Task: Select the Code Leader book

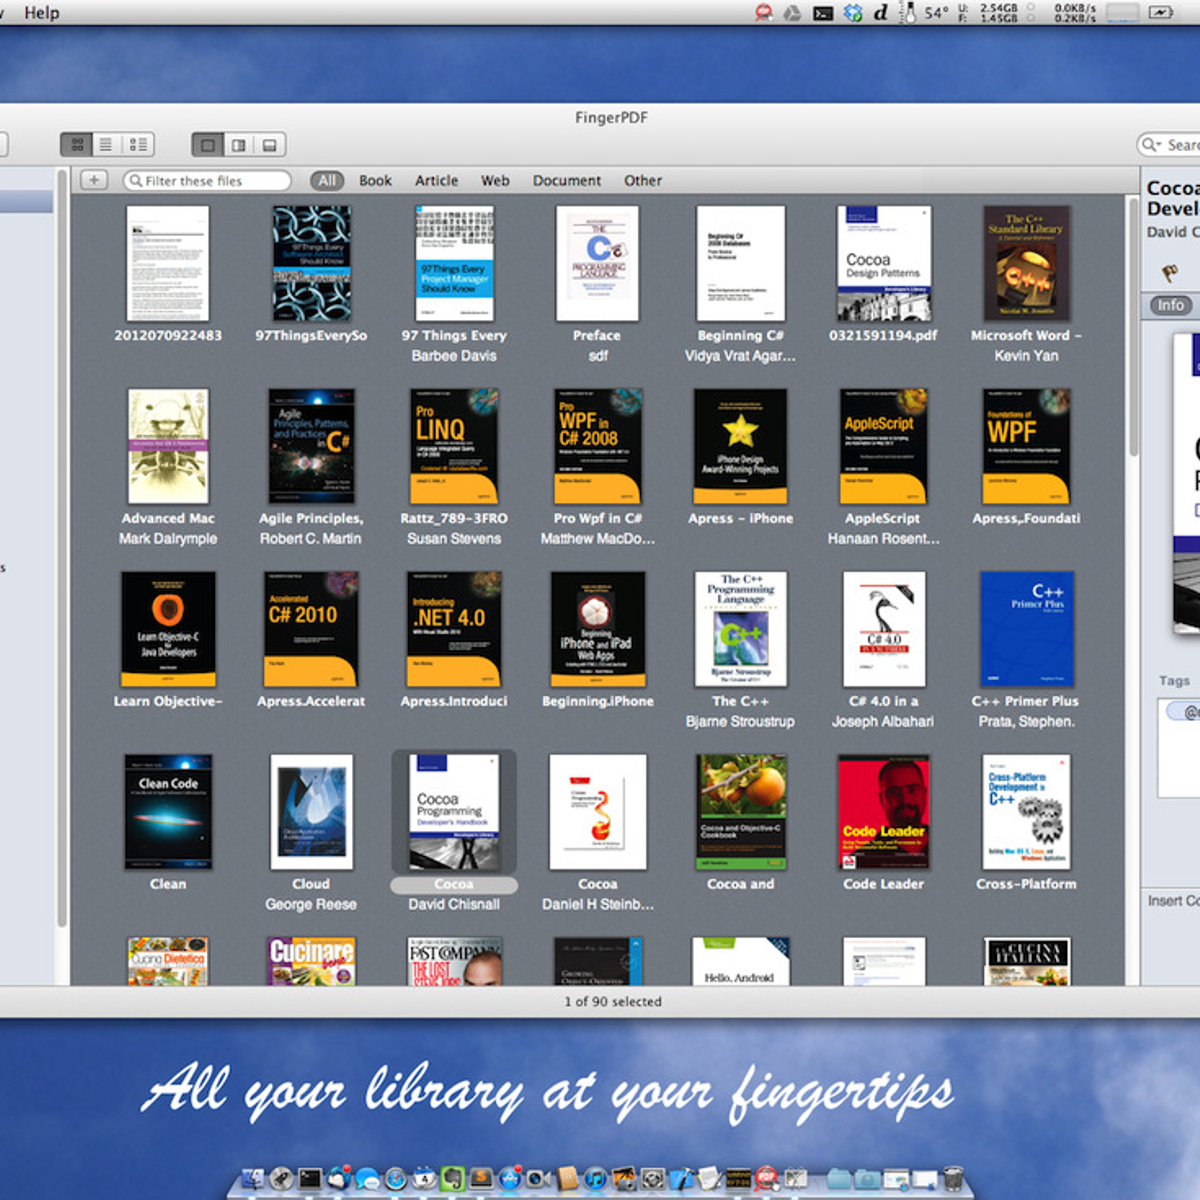Action: (884, 811)
